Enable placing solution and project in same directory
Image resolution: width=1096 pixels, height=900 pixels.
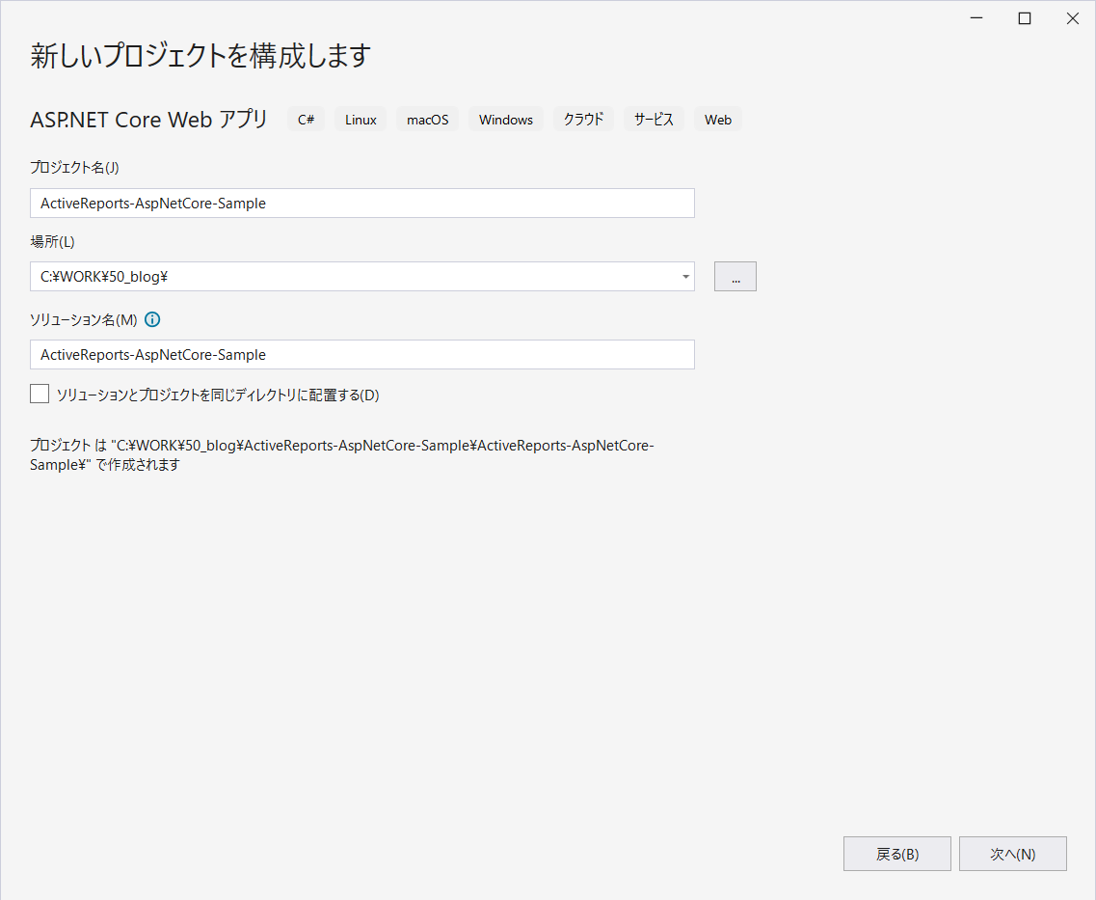pos(40,394)
